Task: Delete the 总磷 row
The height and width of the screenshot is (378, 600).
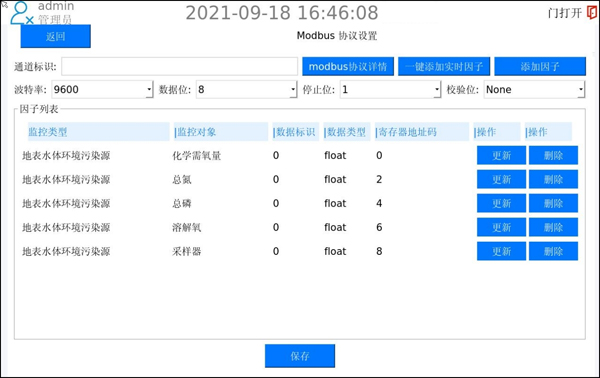Action: (553, 203)
